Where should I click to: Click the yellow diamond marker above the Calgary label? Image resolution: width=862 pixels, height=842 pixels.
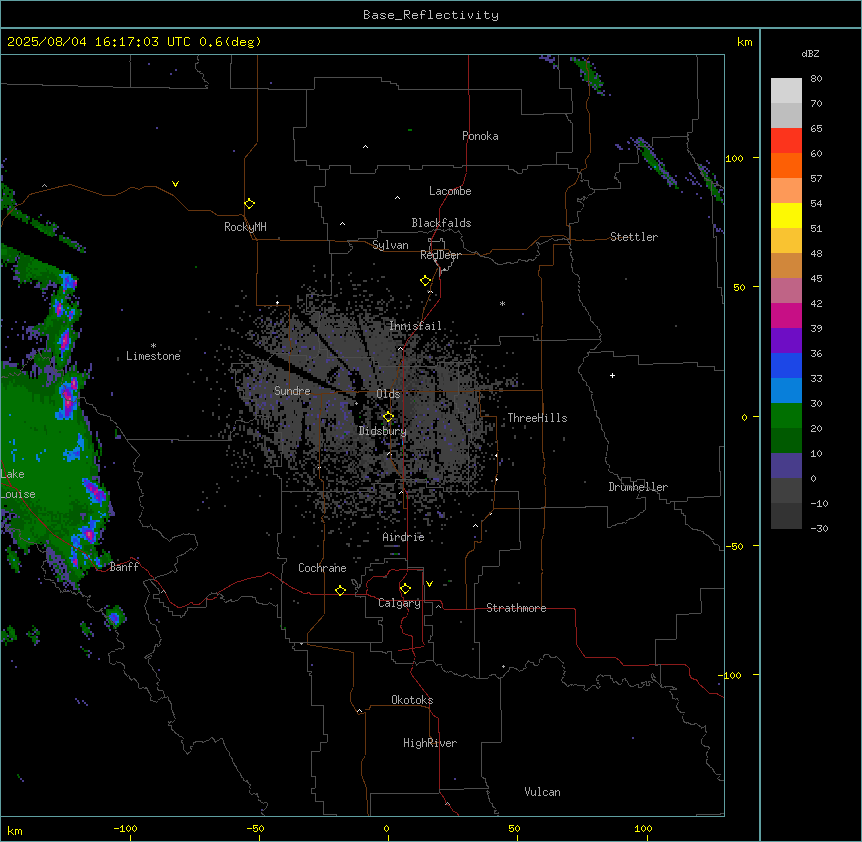(405, 589)
